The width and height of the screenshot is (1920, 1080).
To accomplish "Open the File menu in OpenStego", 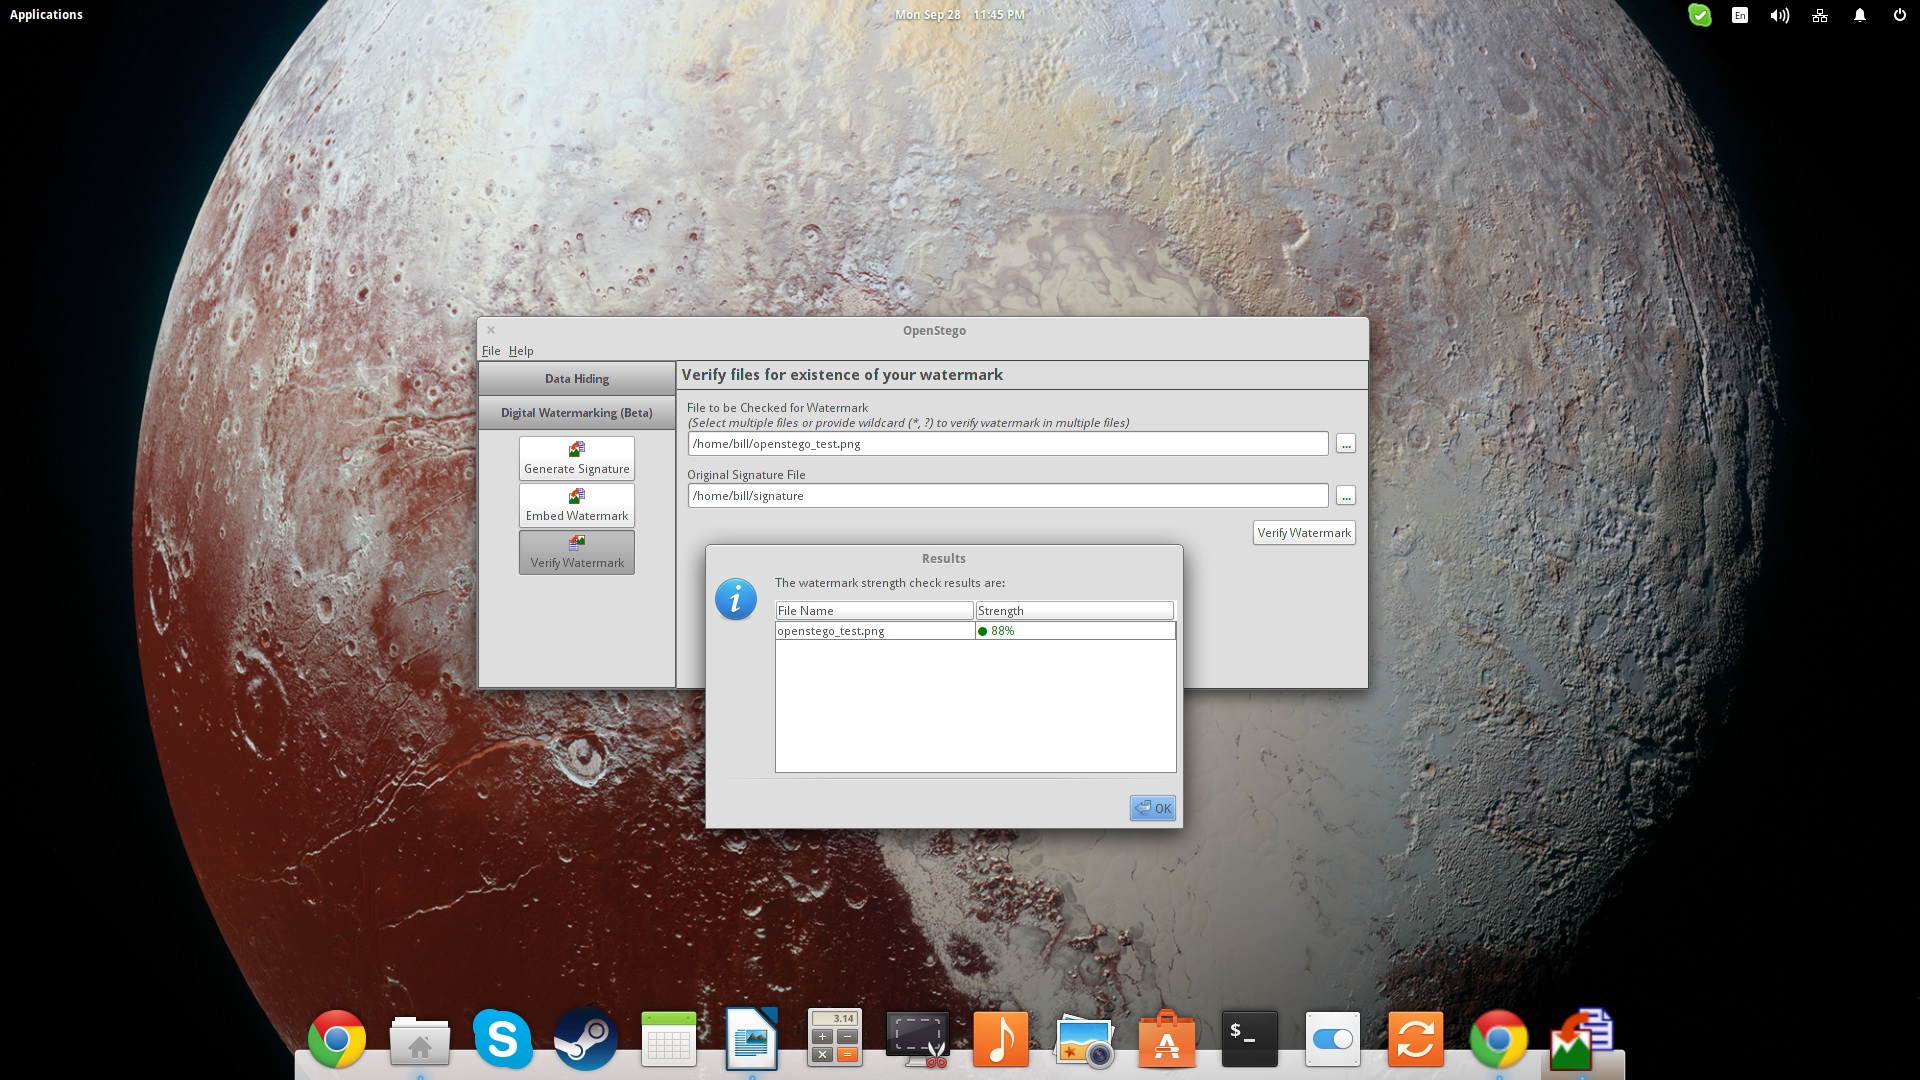I will (490, 351).
